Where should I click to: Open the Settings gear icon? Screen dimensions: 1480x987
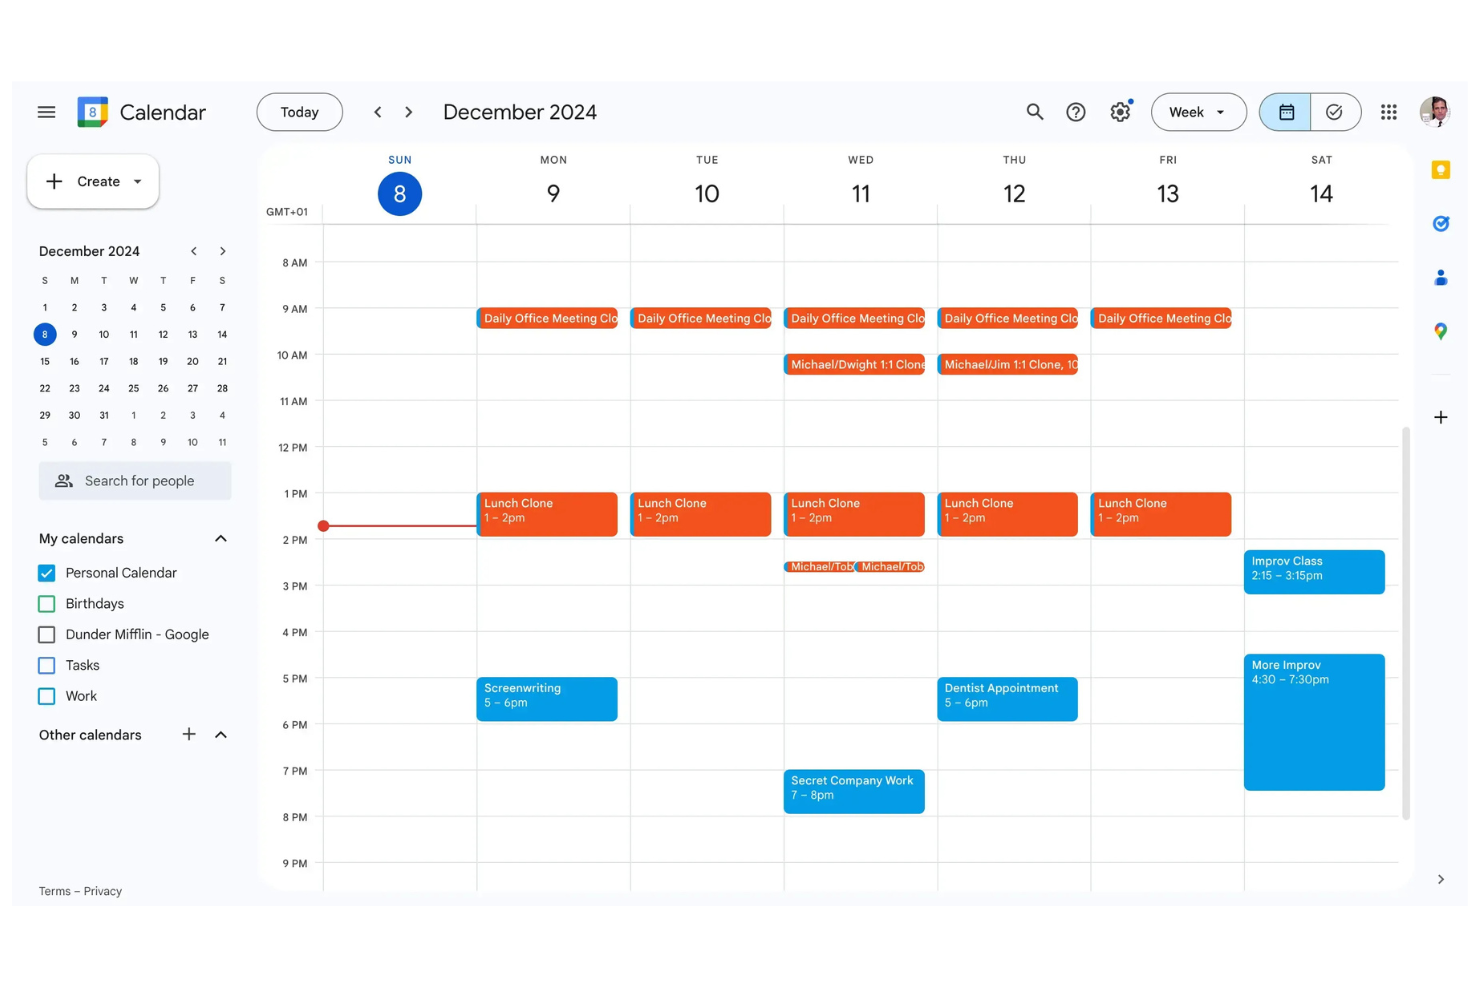(x=1120, y=112)
